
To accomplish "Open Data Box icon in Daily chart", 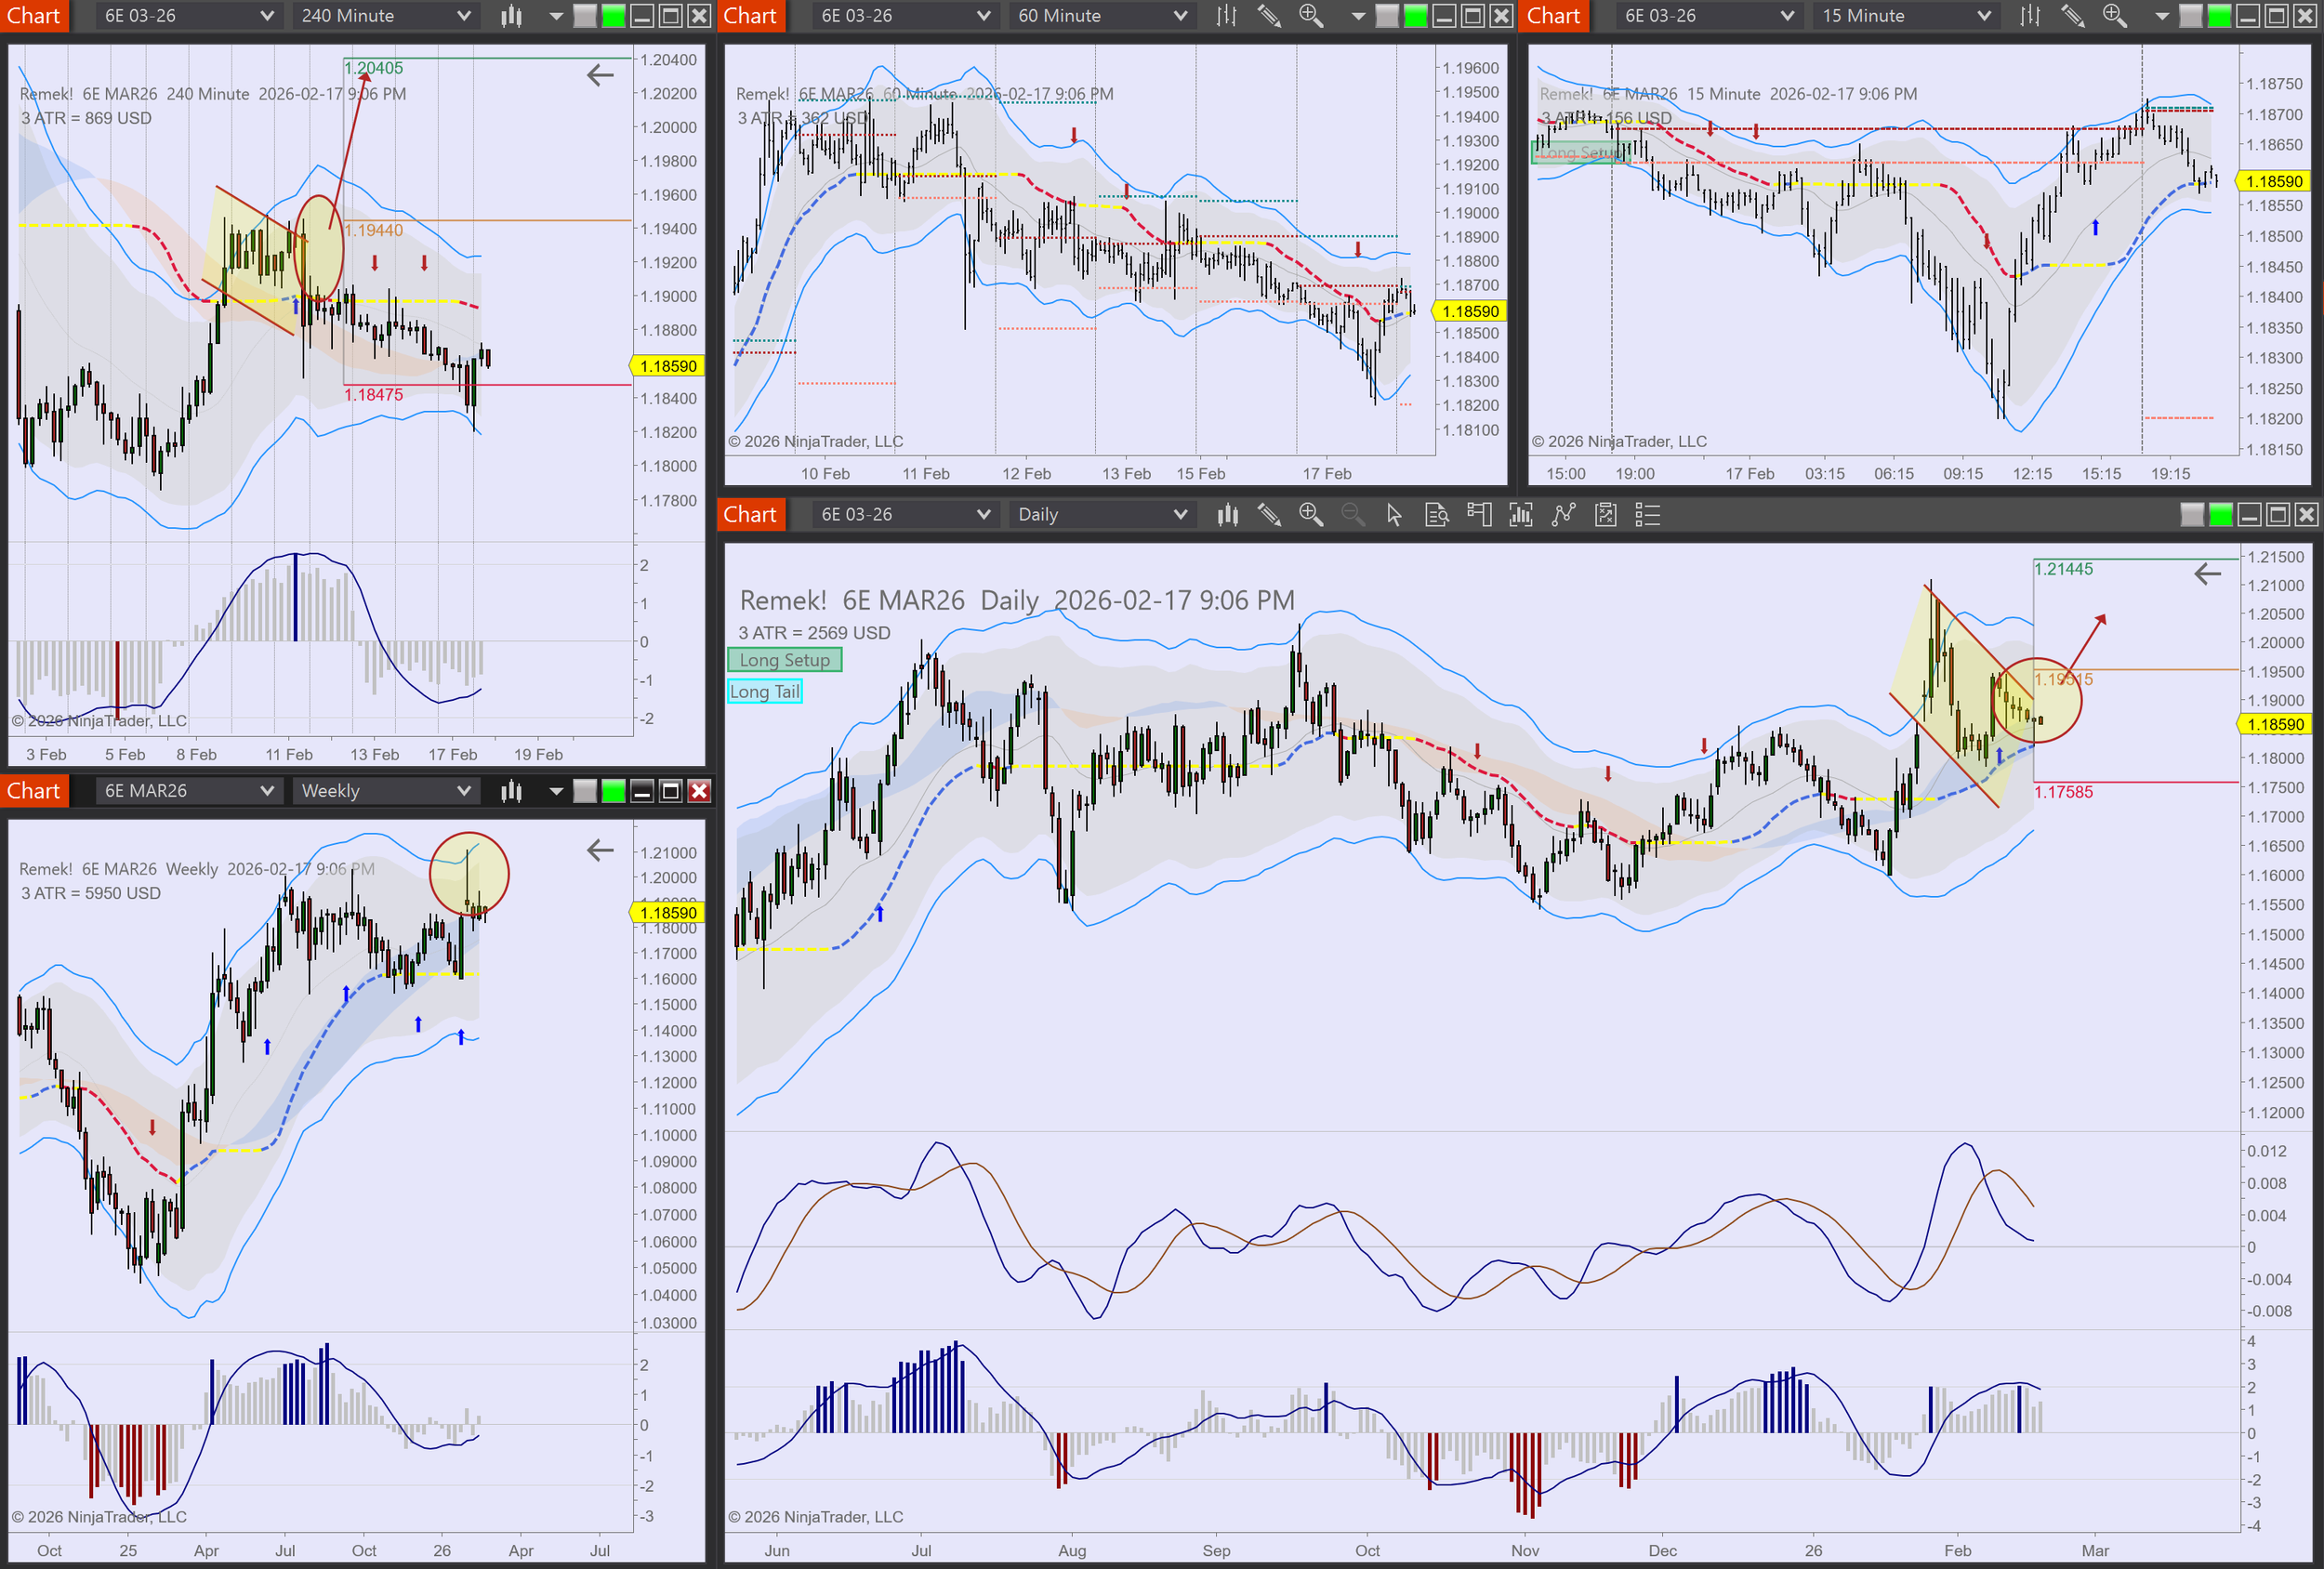I will [x=1437, y=515].
